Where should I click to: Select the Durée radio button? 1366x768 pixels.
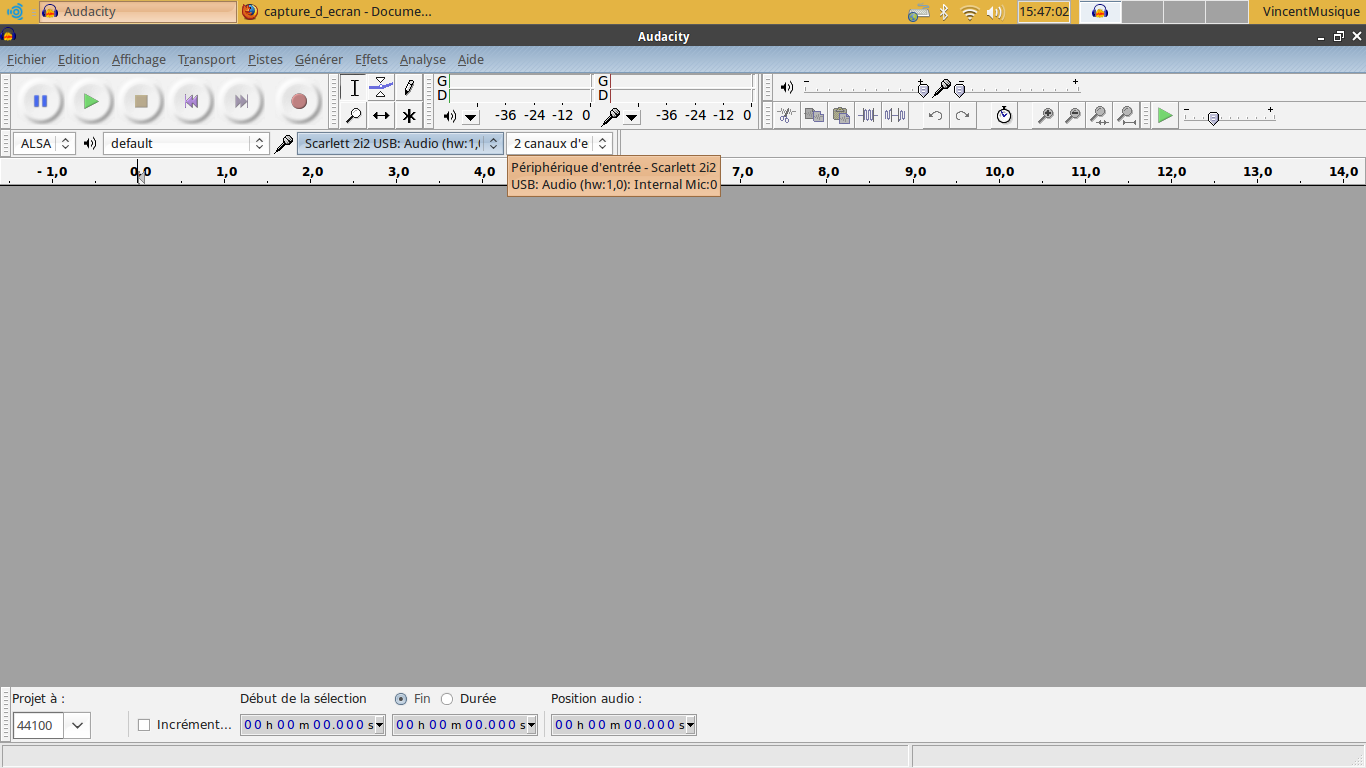pyautogui.click(x=447, y=699)
